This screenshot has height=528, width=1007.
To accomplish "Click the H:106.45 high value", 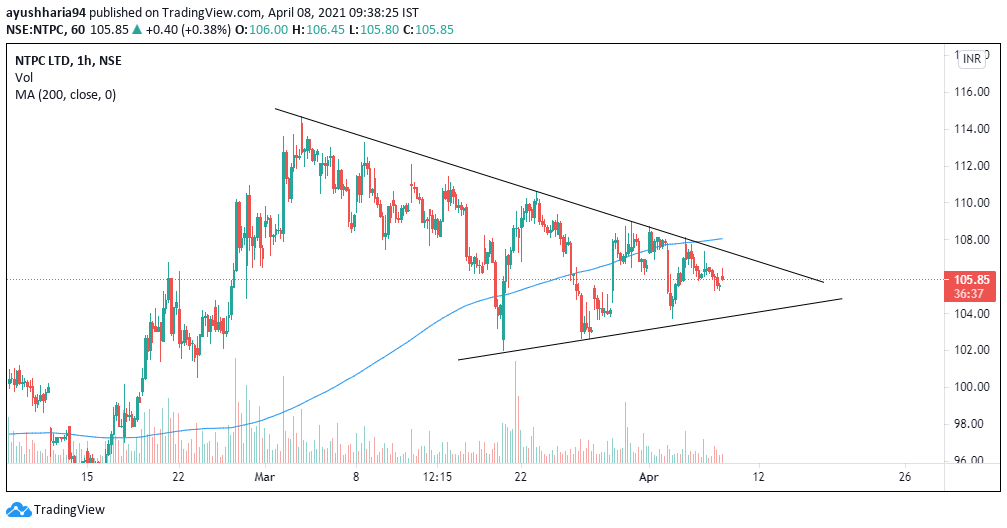I will point(318,30).
